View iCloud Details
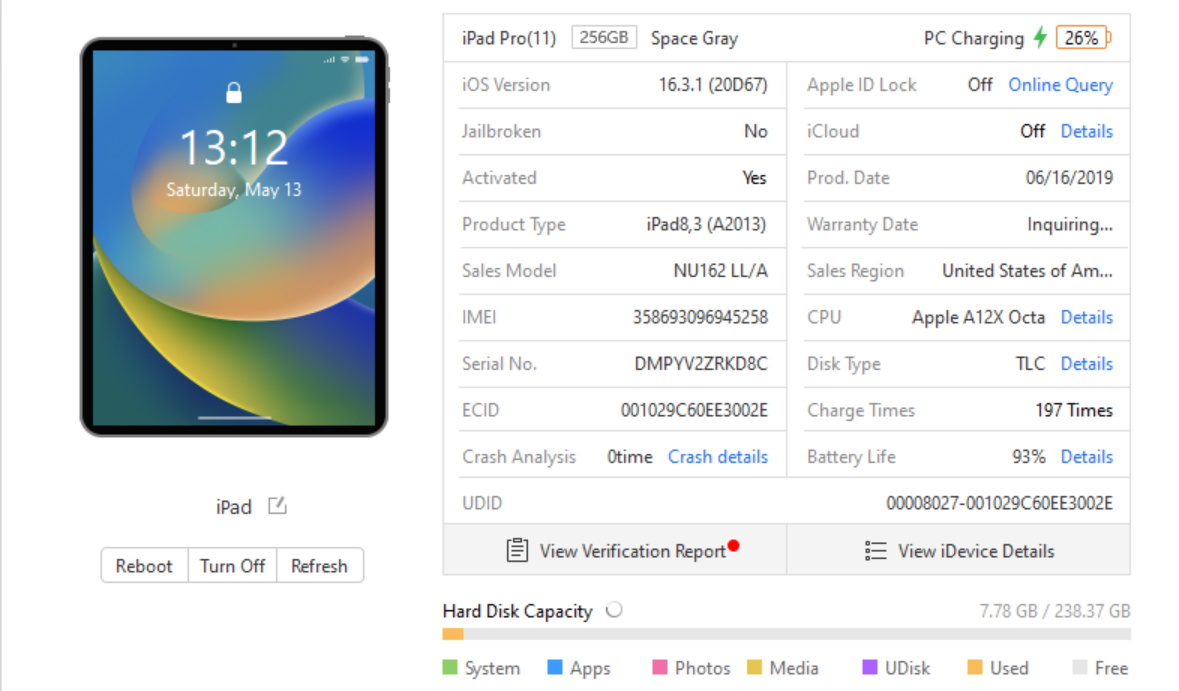The width and height of the screenshot is (1179, 691). [1086, 131]
